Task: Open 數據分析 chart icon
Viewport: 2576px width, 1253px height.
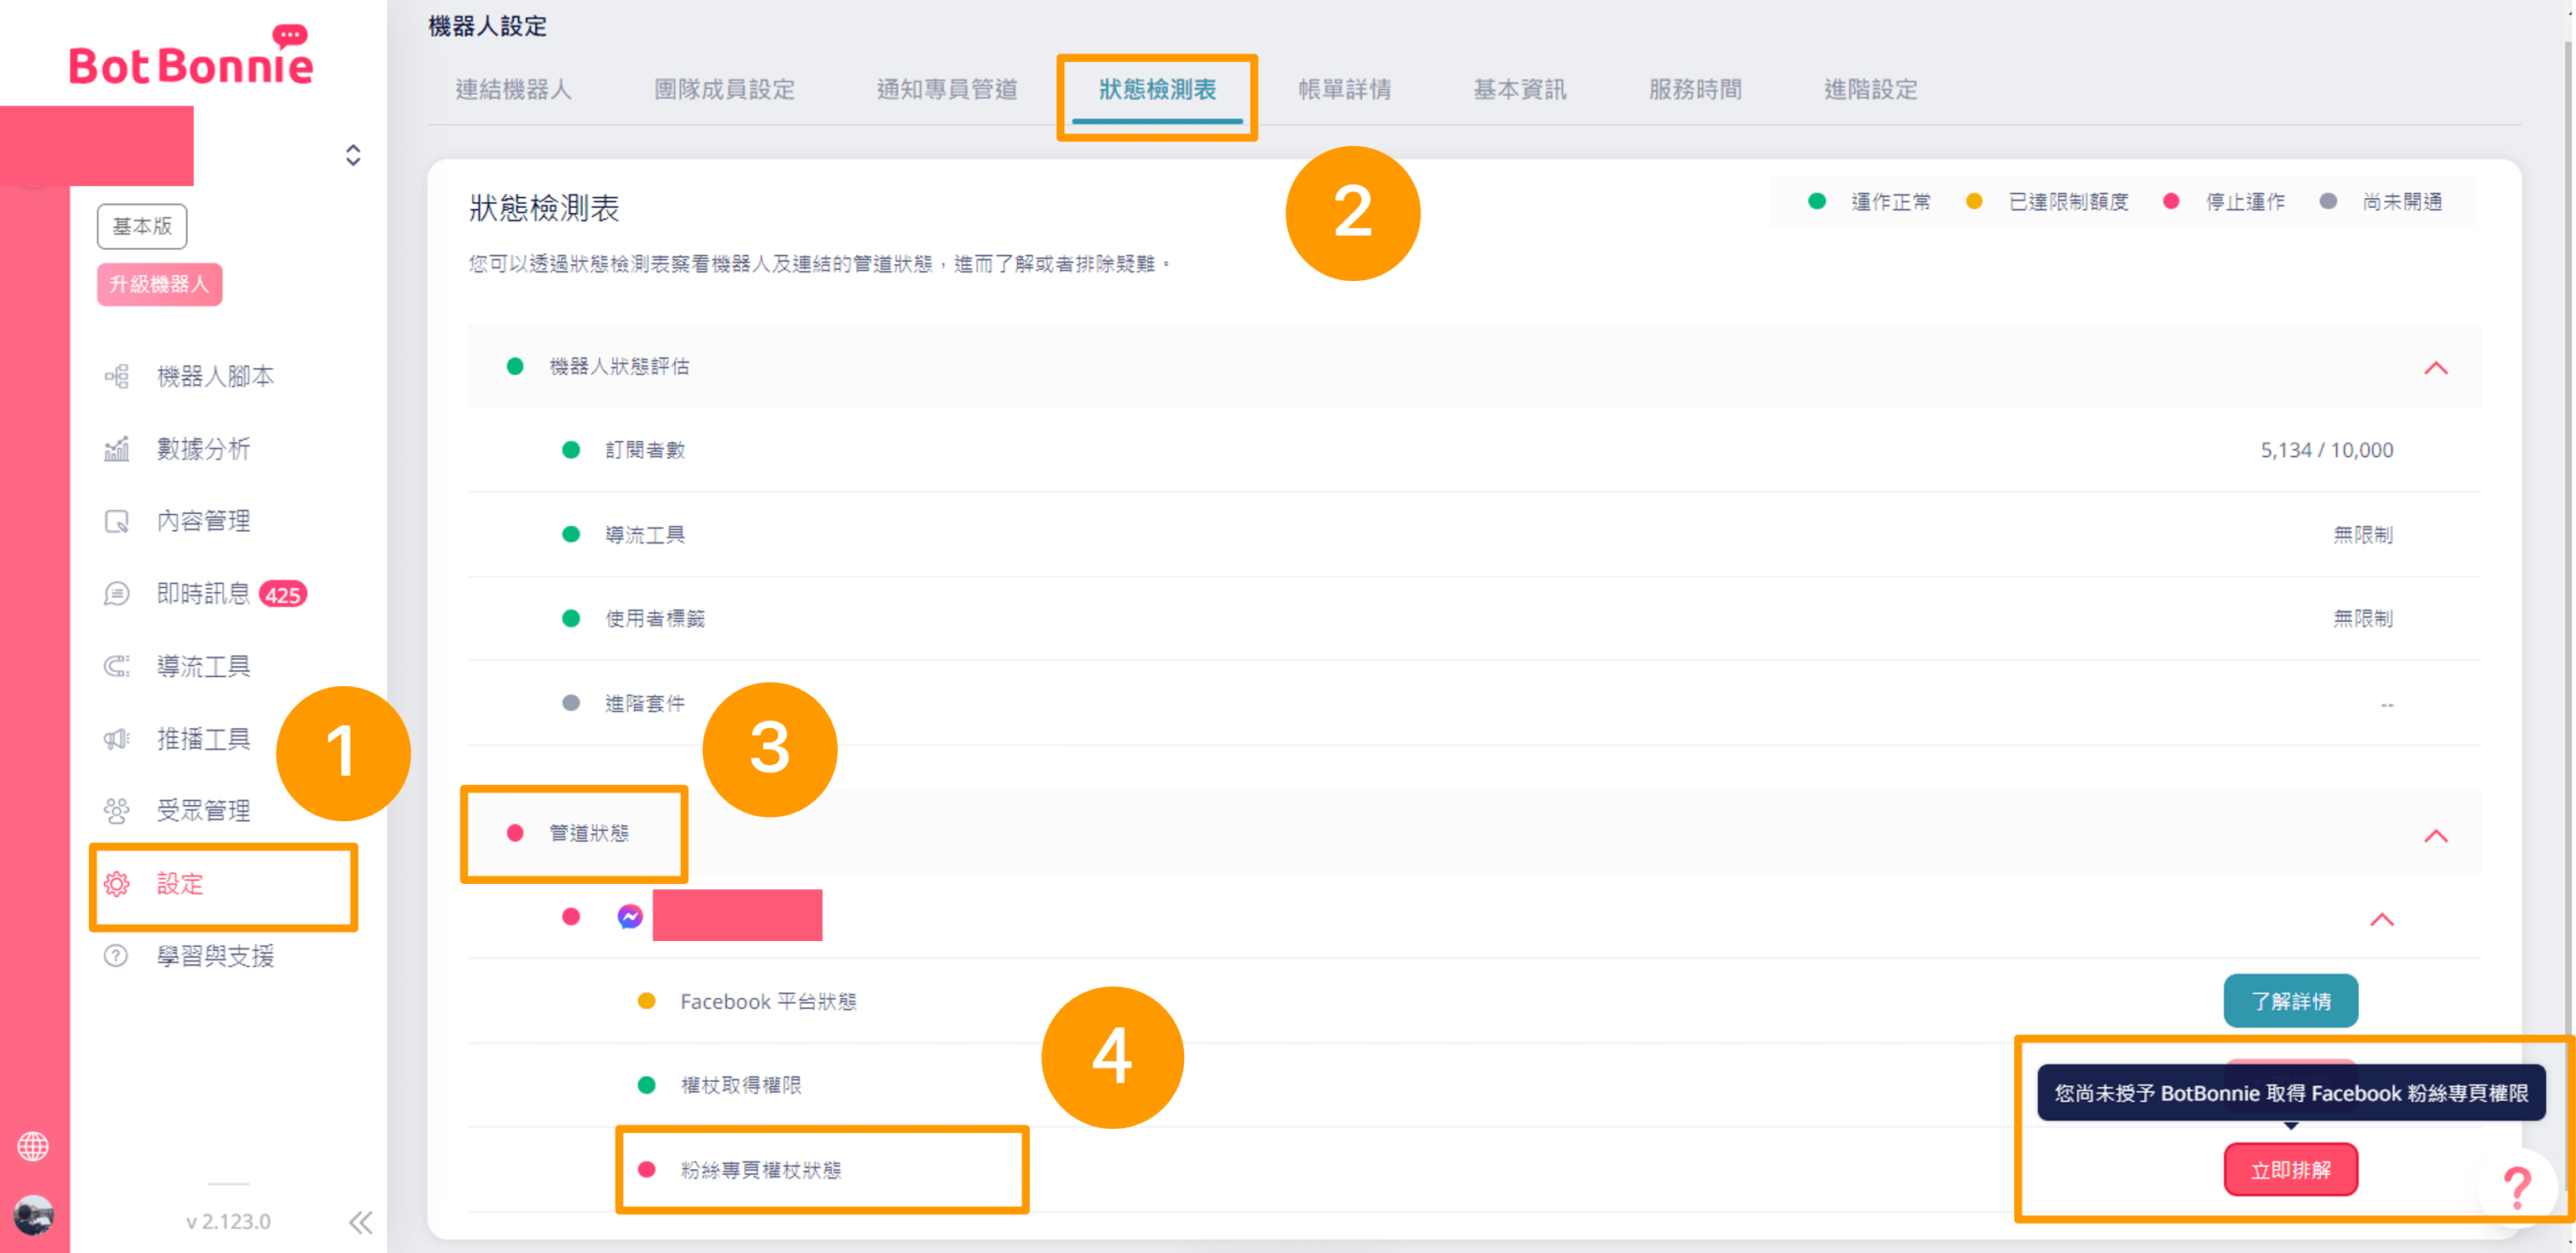Action: click(117, 449)
